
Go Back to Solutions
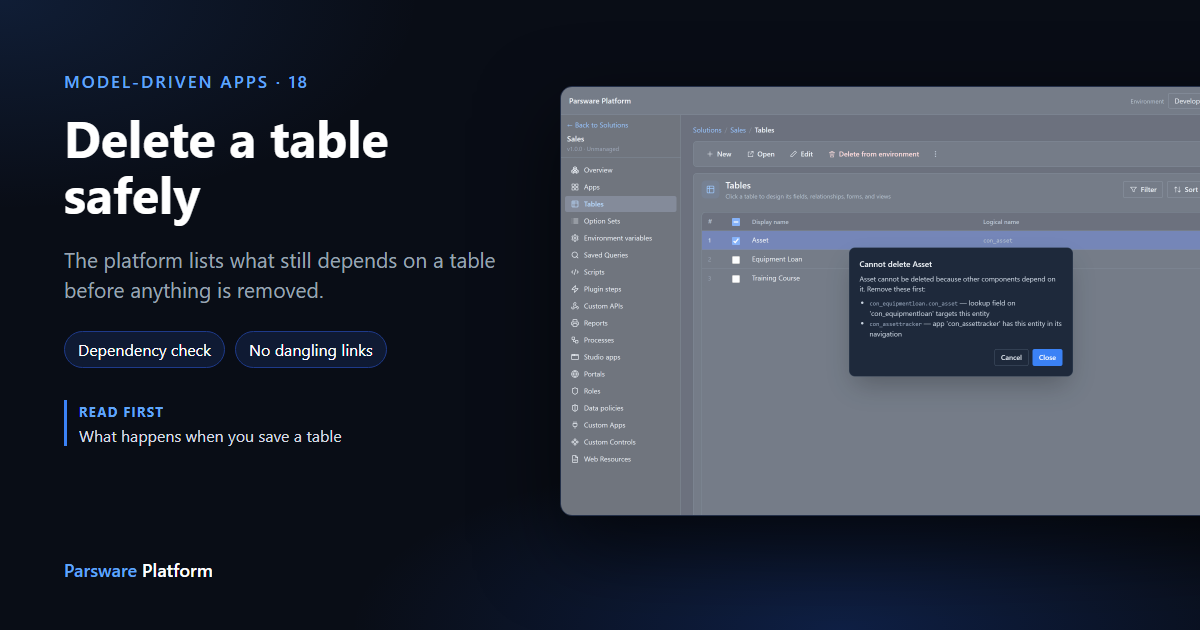pos(598,125)
